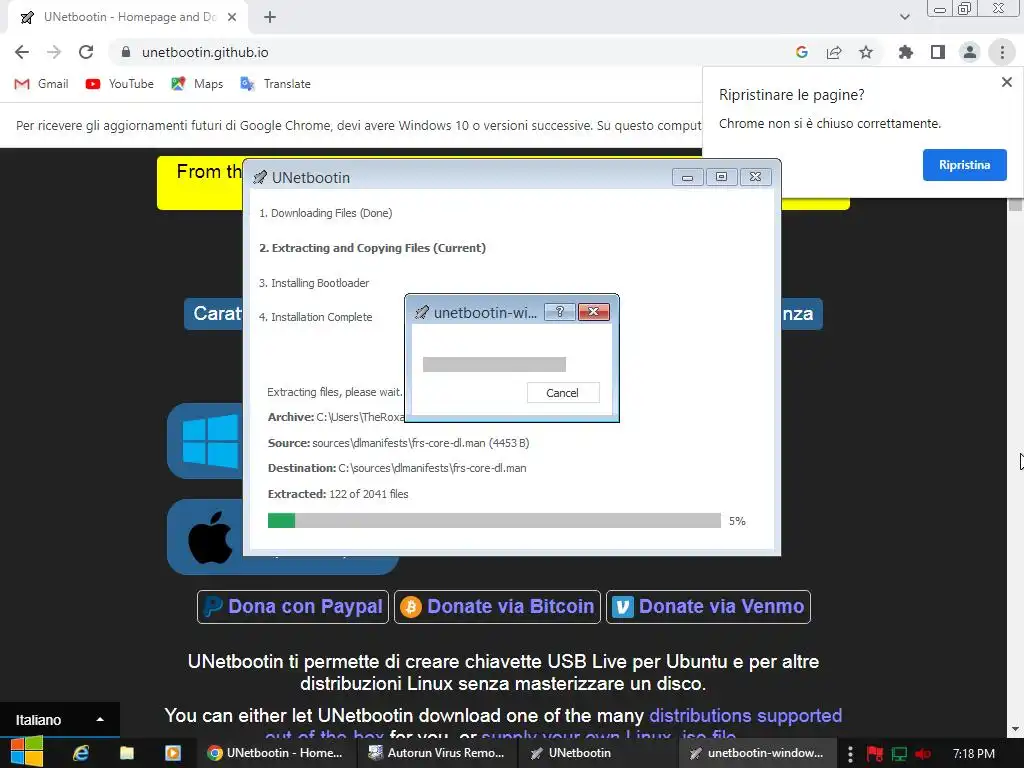Cancel the unetbootin-wi... progress dialog
The height and width of the screenshot is (768, 1024).
(562, 392)
